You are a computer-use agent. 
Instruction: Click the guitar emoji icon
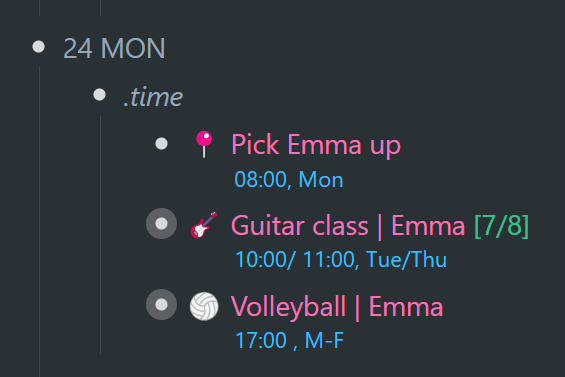(204, 225)
